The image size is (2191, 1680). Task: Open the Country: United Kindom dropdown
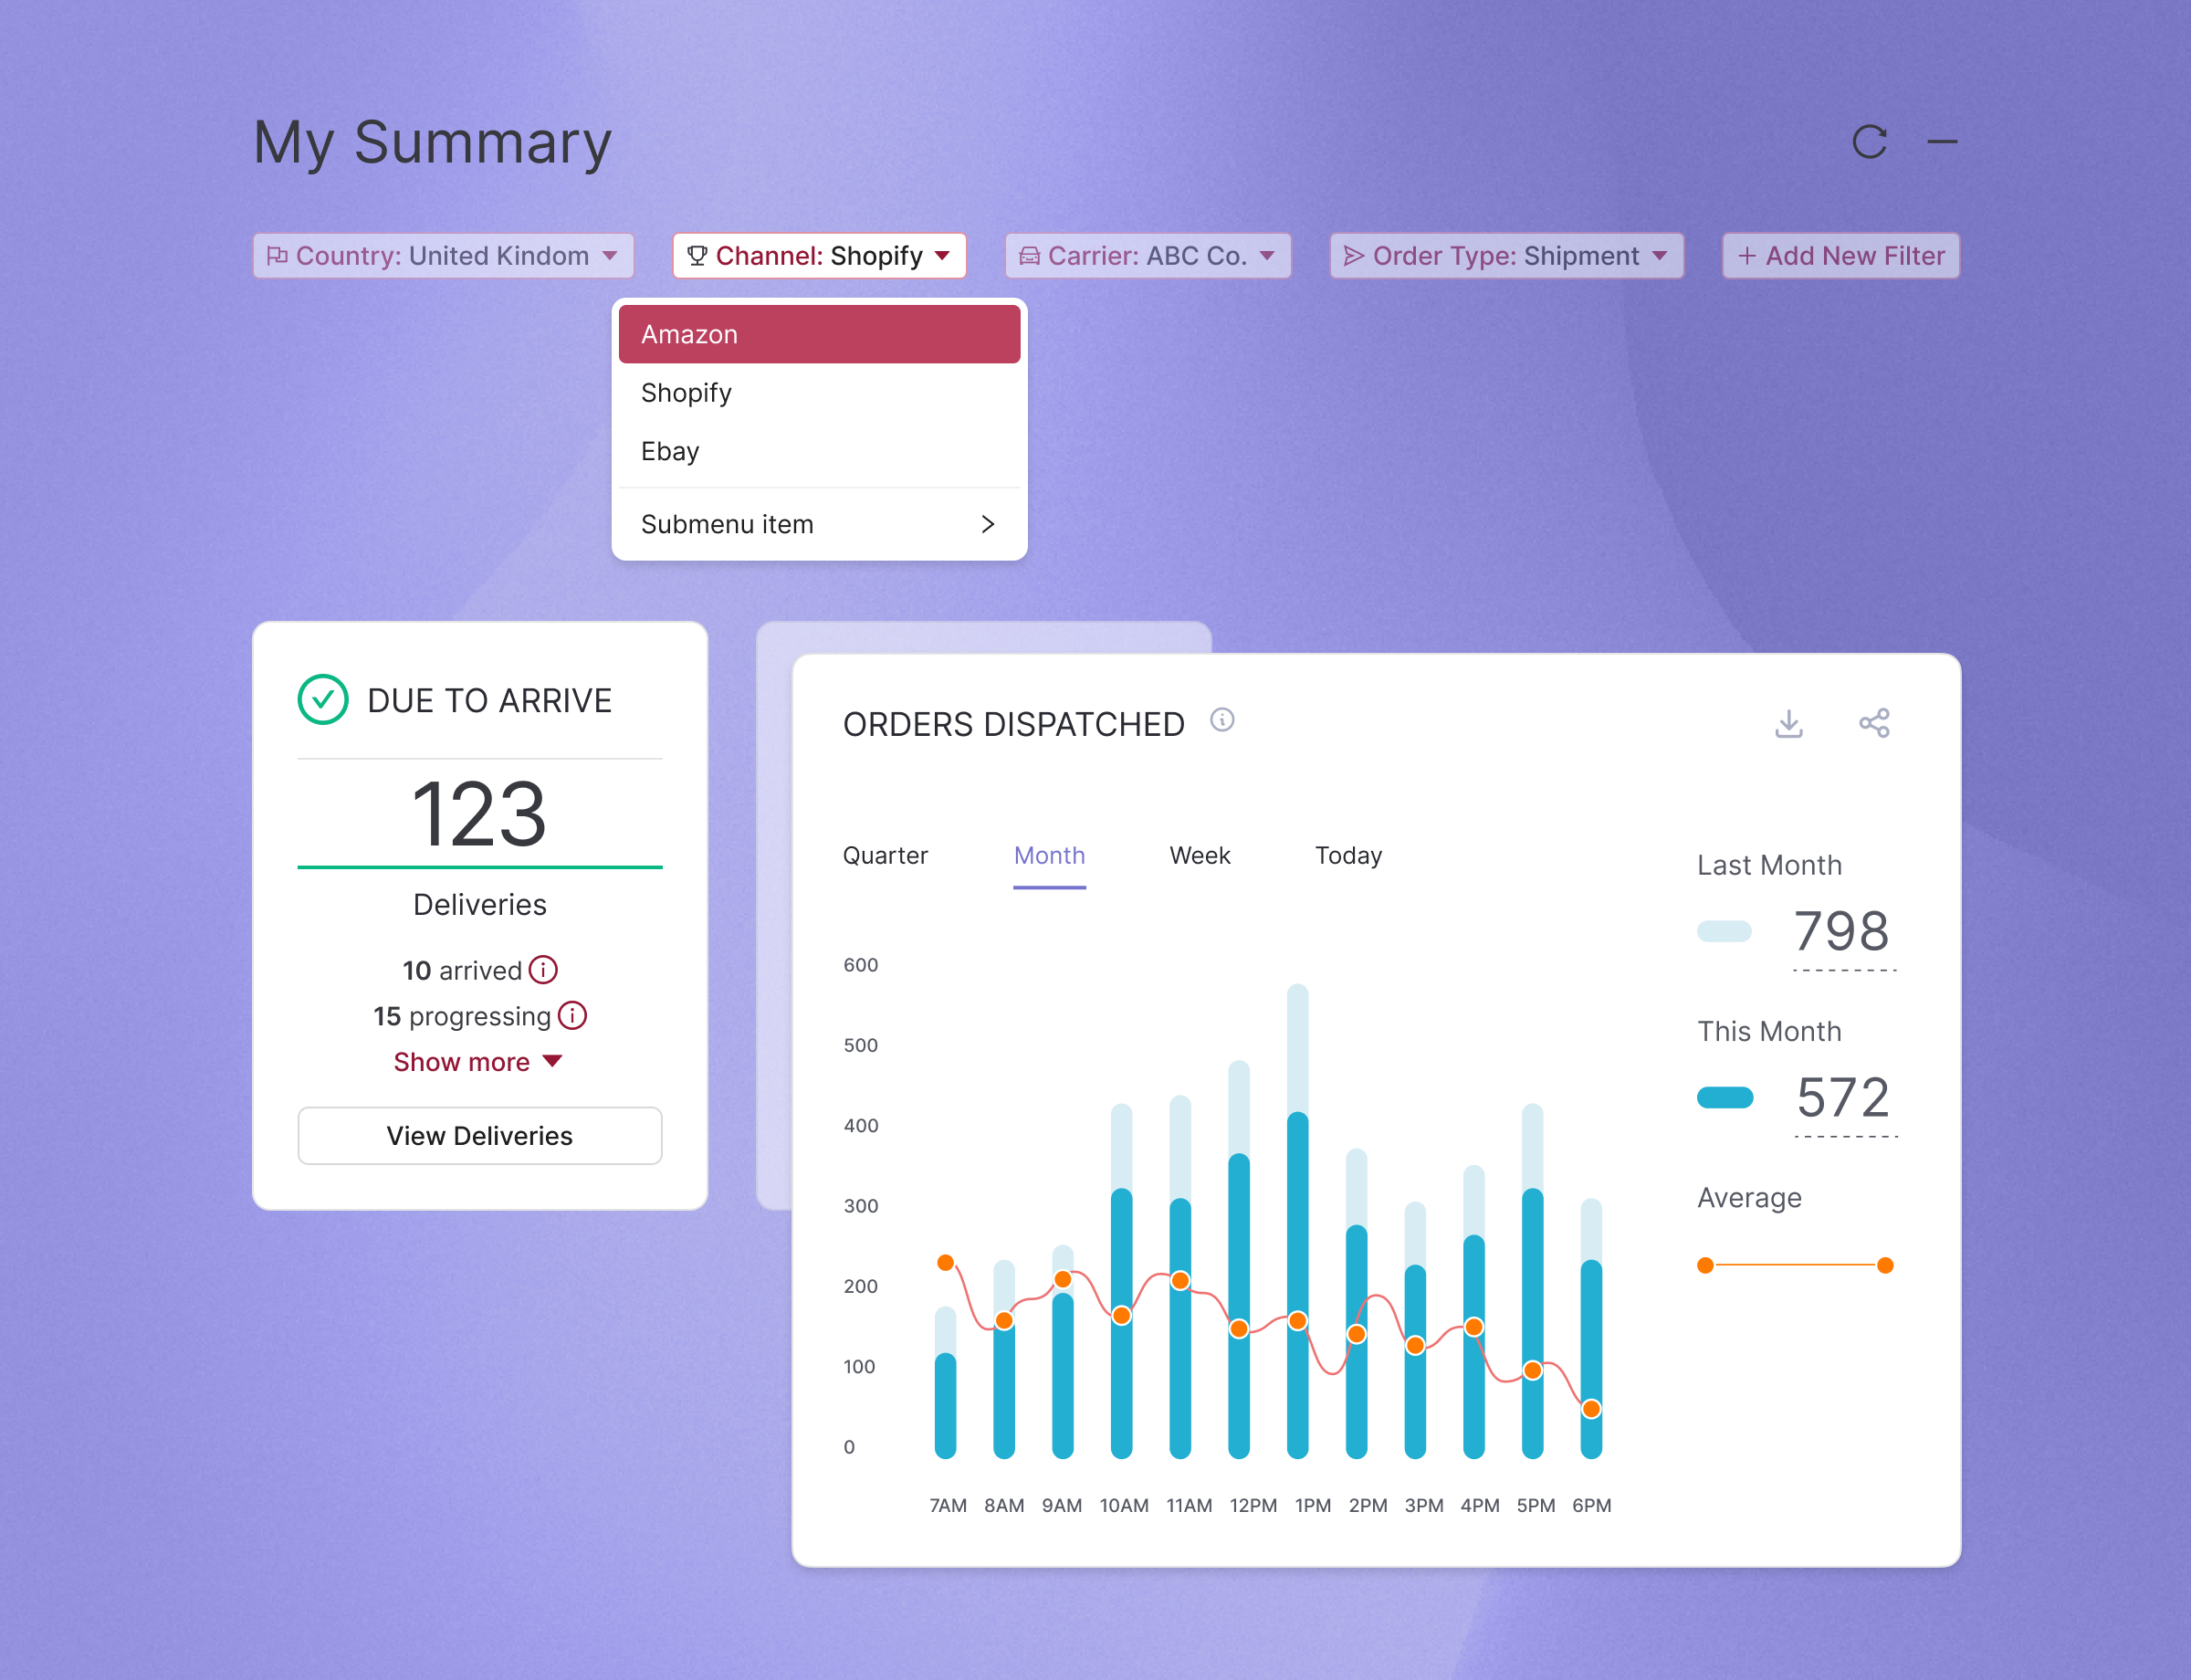(x=443, y=256)
